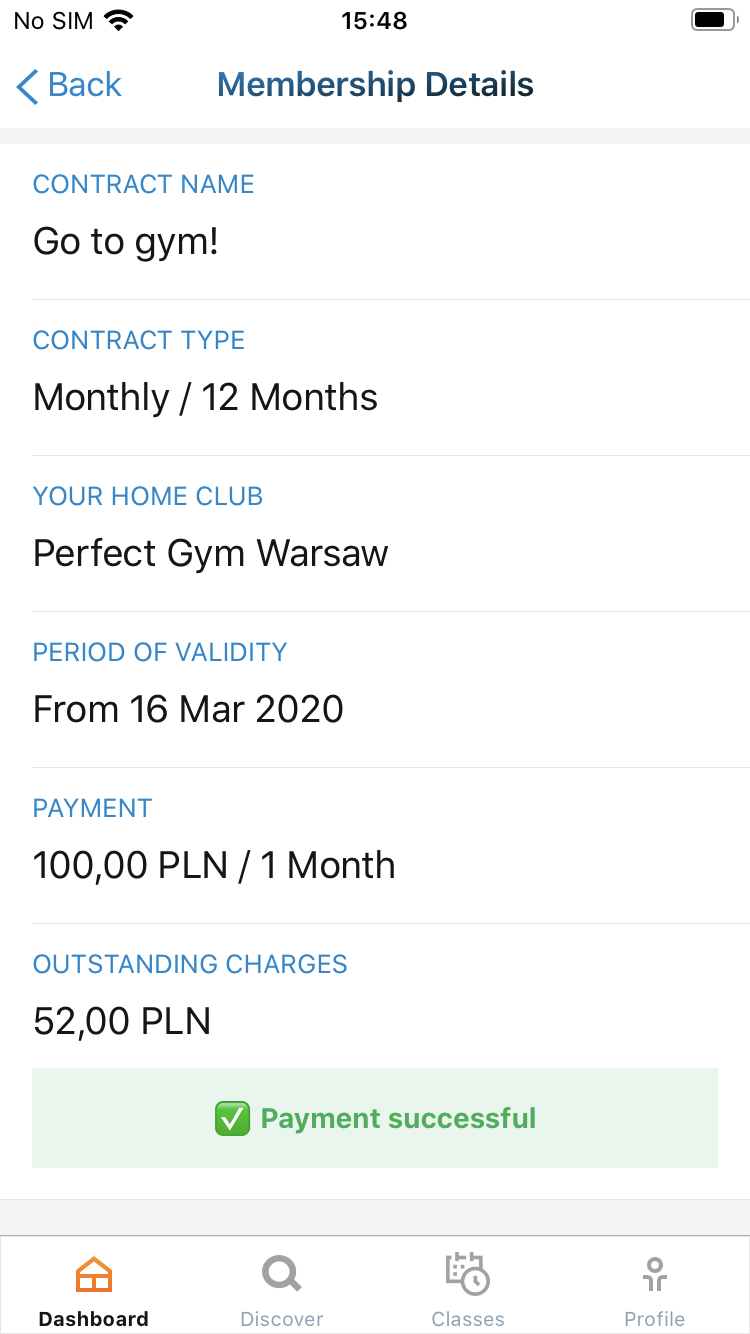This screenshot has height=1334, width=750.
Task: Tap the back chevron arrow
Action: click(x=27, y=86)
